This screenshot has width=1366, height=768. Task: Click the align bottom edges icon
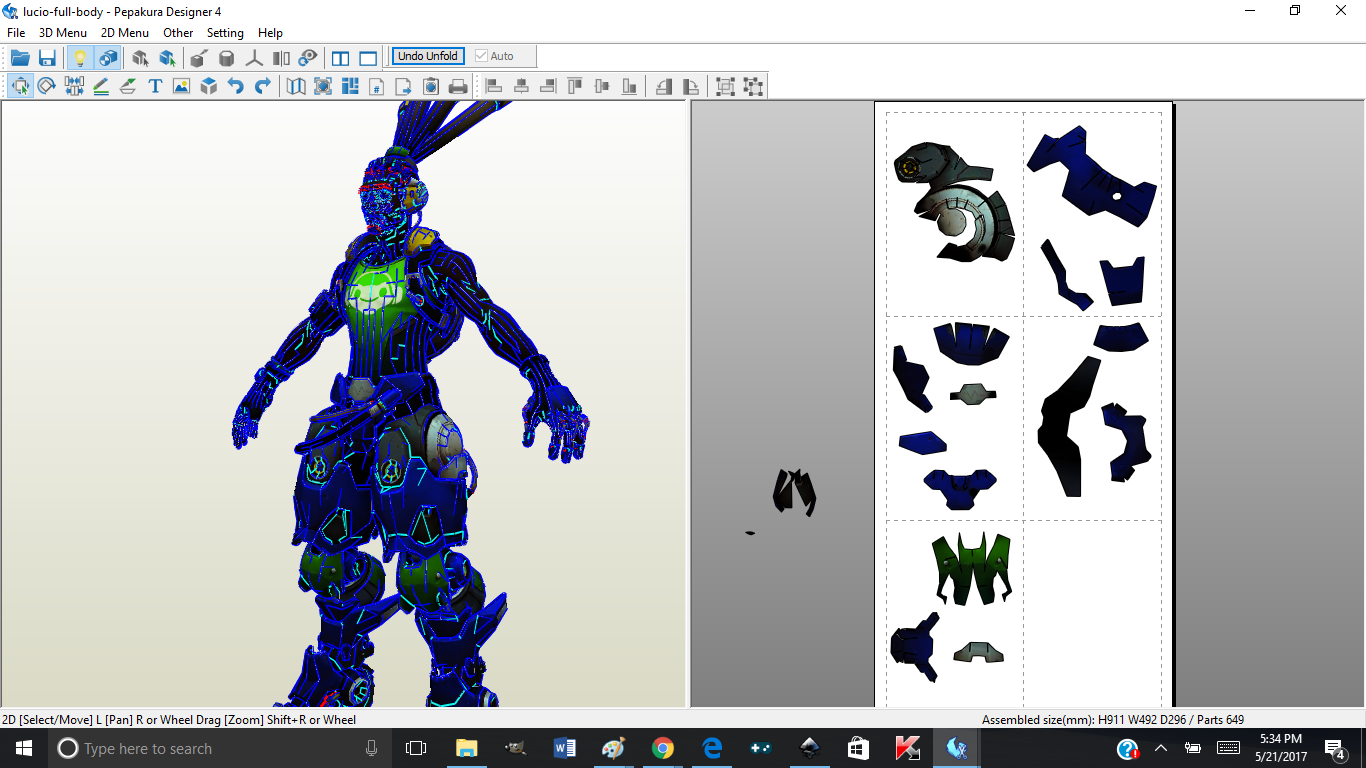click(629, 86)
